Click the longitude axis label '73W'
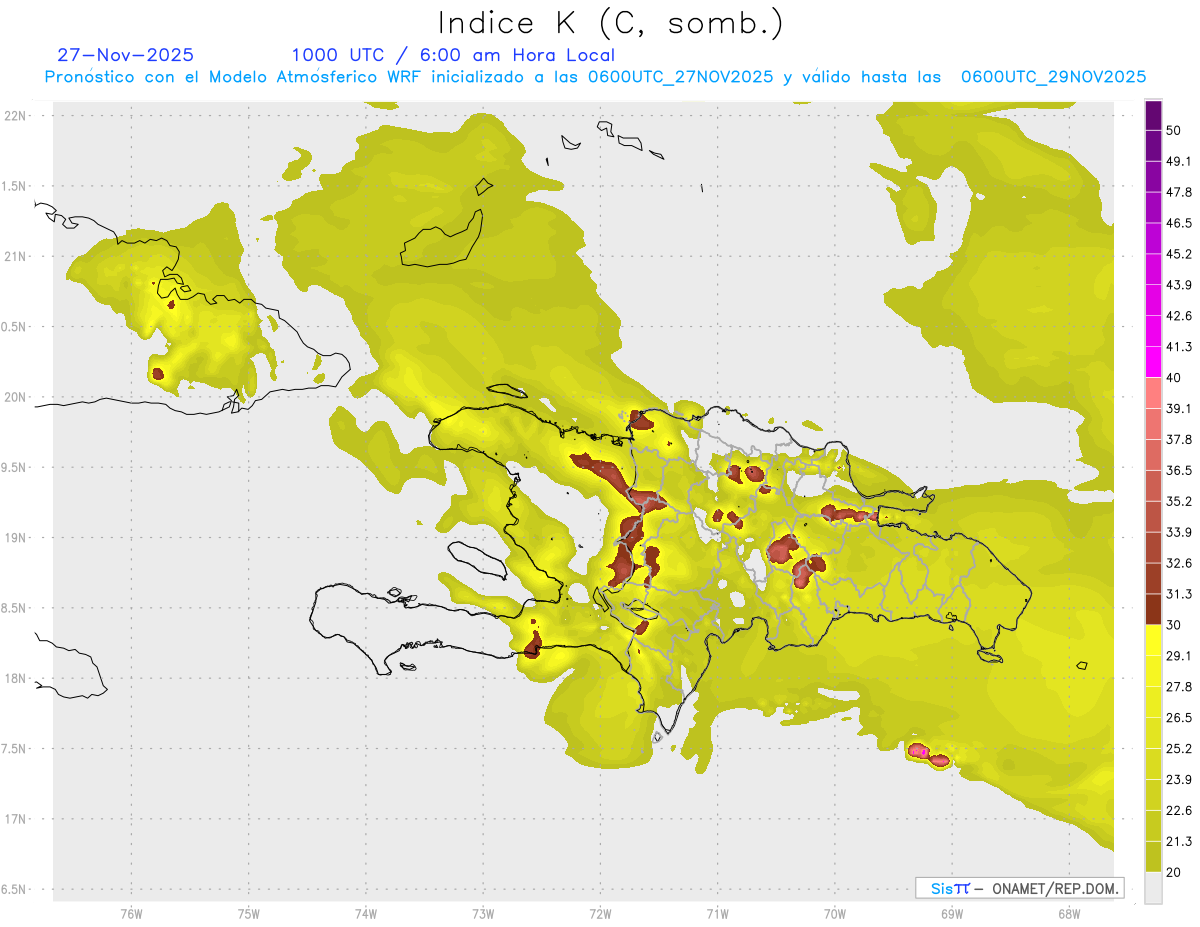Screen dimensions: 1200x927 pyautogui.click(x=483, y=913)
